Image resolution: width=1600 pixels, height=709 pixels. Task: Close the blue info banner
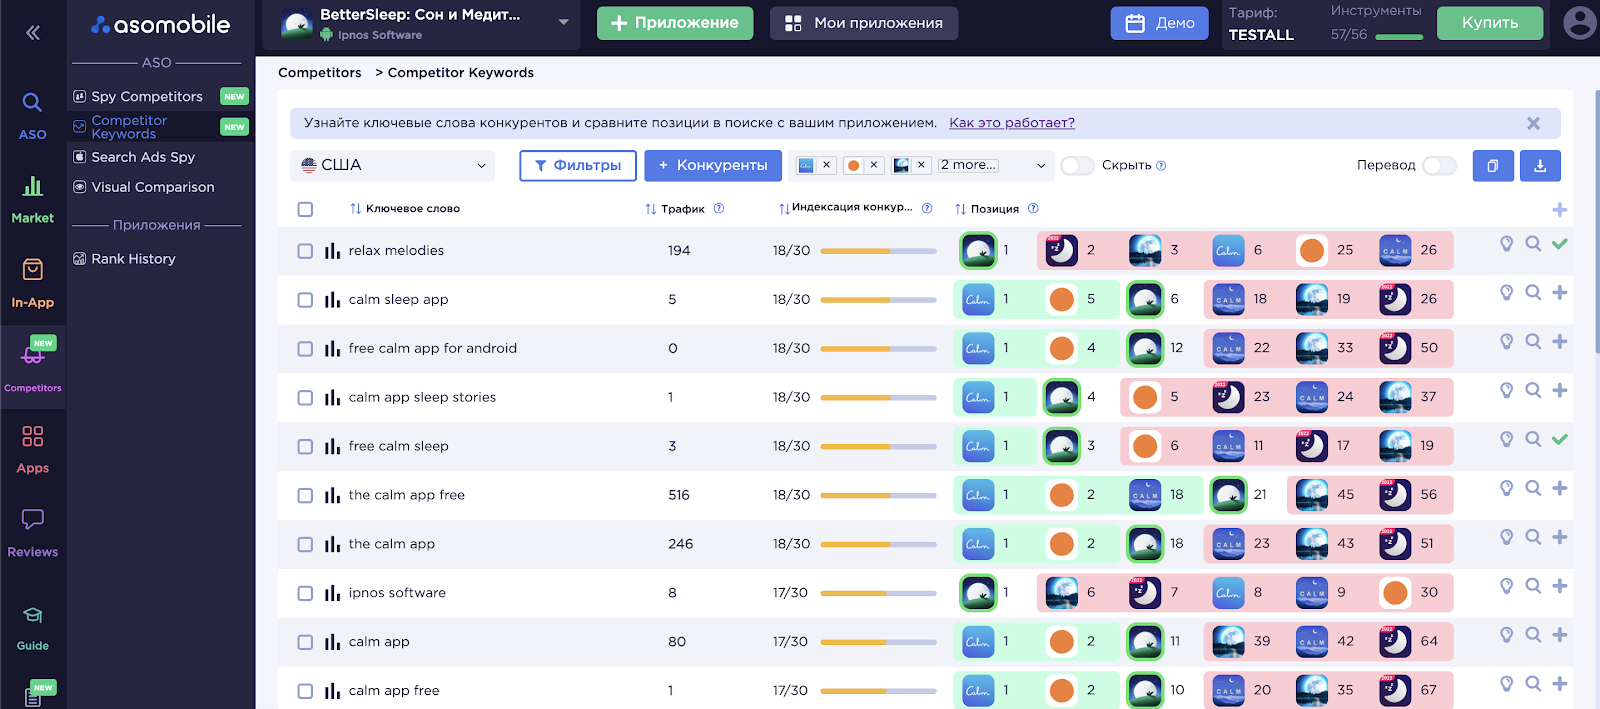pyautogui.click(x=1533, y=123)
